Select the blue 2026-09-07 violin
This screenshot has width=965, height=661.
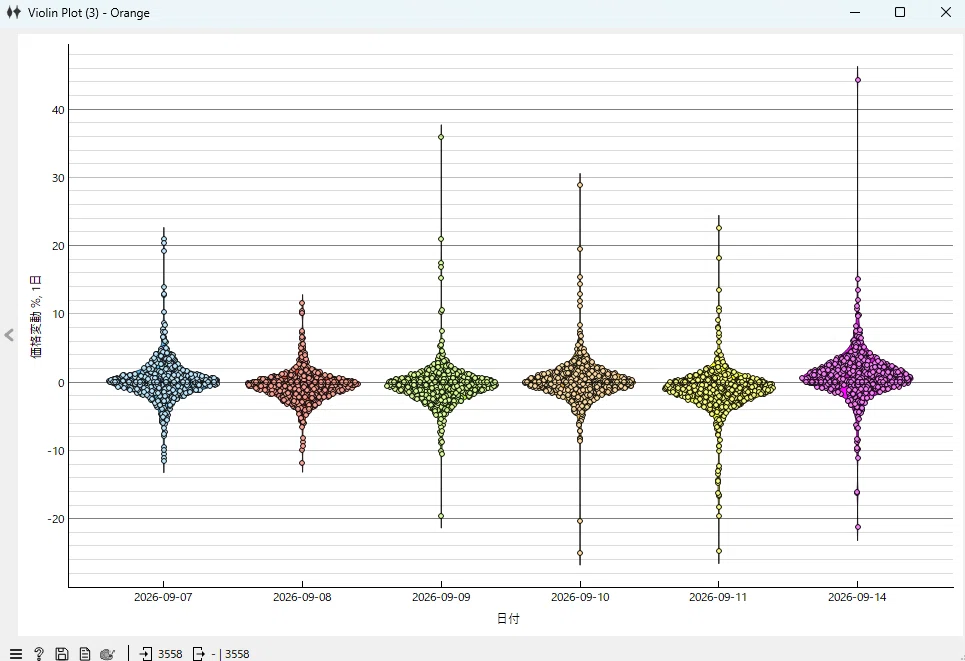click(163, 382)
